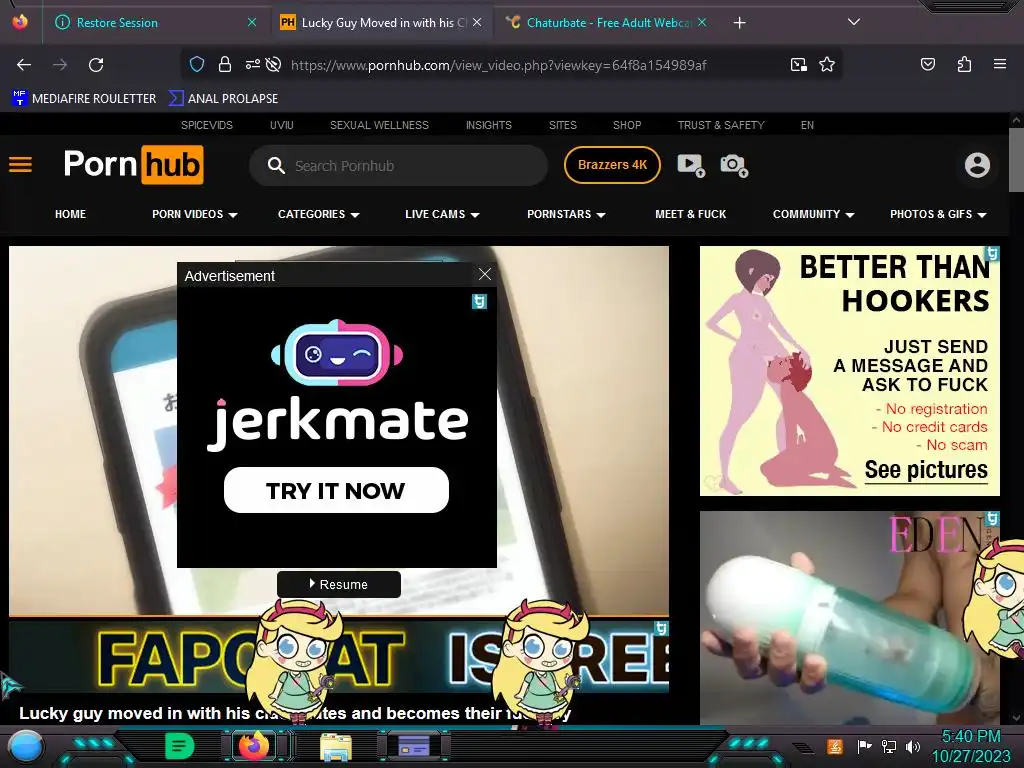Open a new tab with the plus button
Image resolution: width=1024 pixels, height=768 pixels.
[x=739, y=23]
